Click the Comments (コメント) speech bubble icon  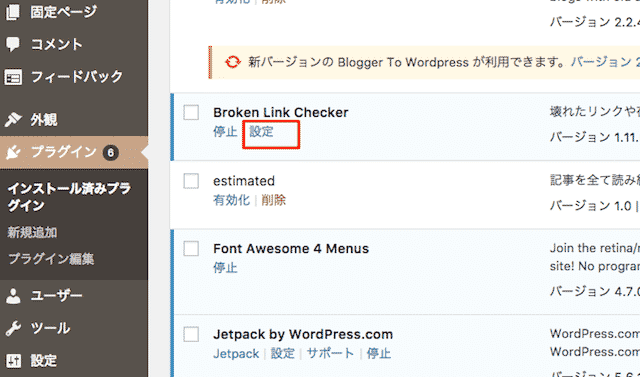pos(13,44)
